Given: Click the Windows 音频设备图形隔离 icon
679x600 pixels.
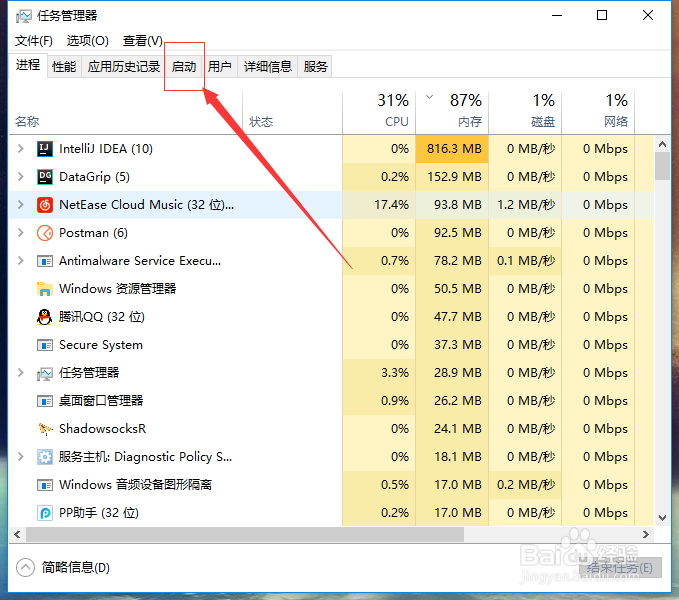Looking at the screenshot, I should (x=45, y=485).
